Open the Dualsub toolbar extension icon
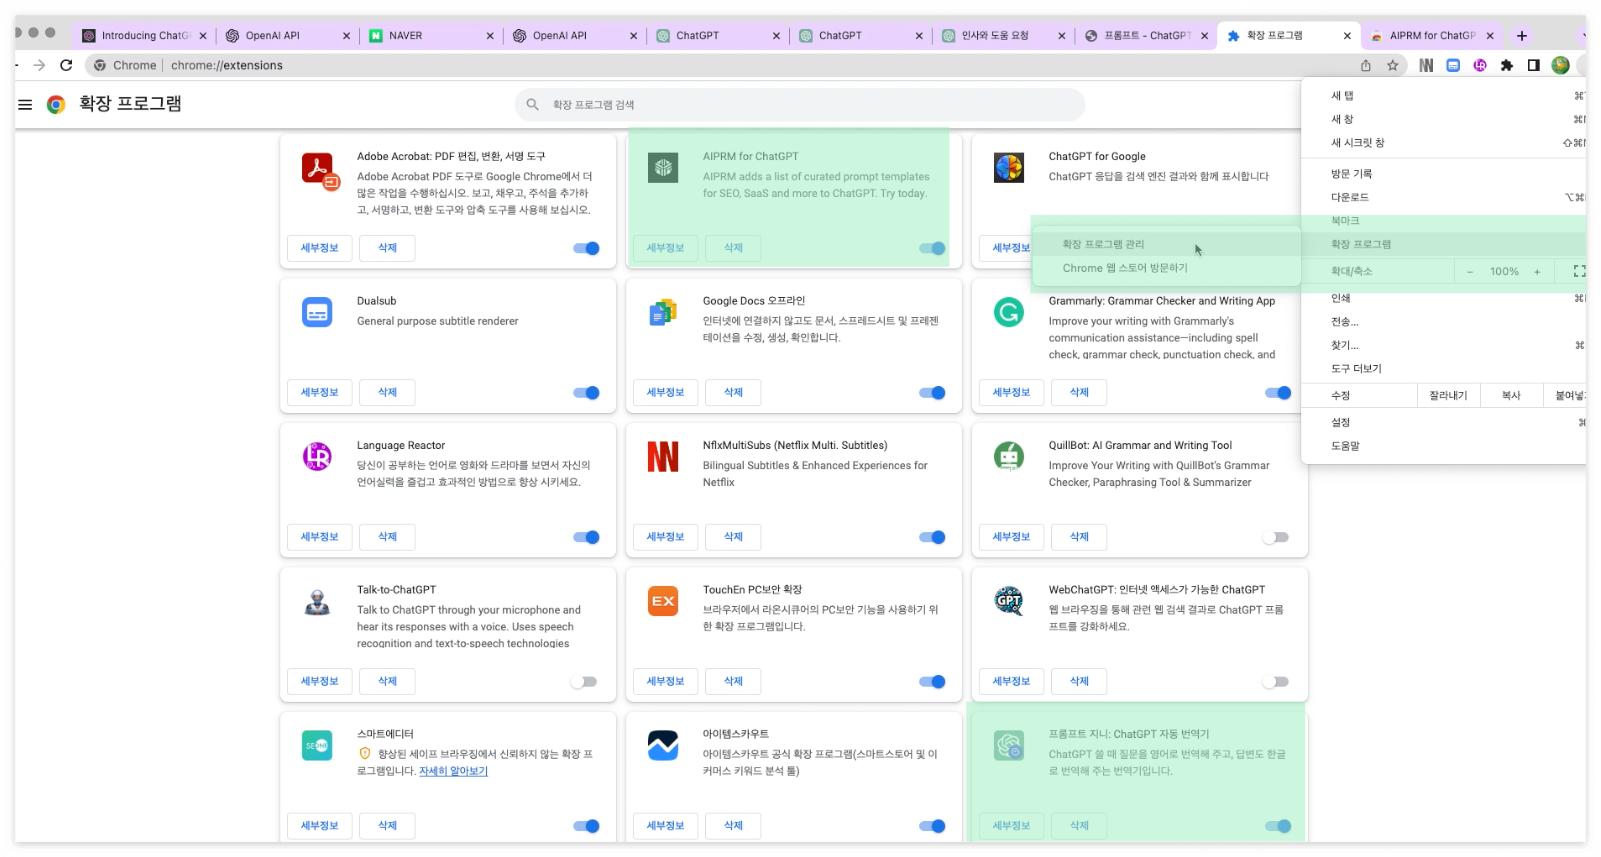 tap(1453, 65)
